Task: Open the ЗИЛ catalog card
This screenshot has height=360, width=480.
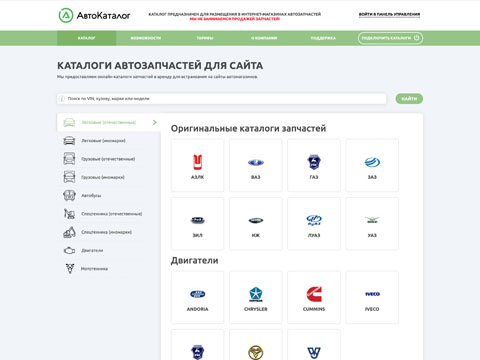Action: [198, 224]
